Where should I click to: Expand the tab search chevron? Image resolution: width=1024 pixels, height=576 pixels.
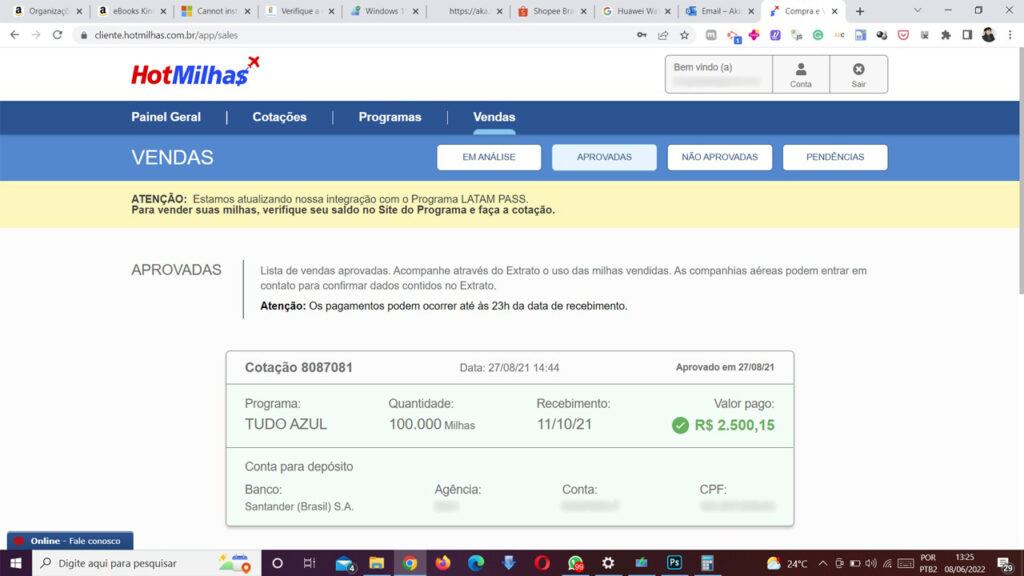click(917, 10)
